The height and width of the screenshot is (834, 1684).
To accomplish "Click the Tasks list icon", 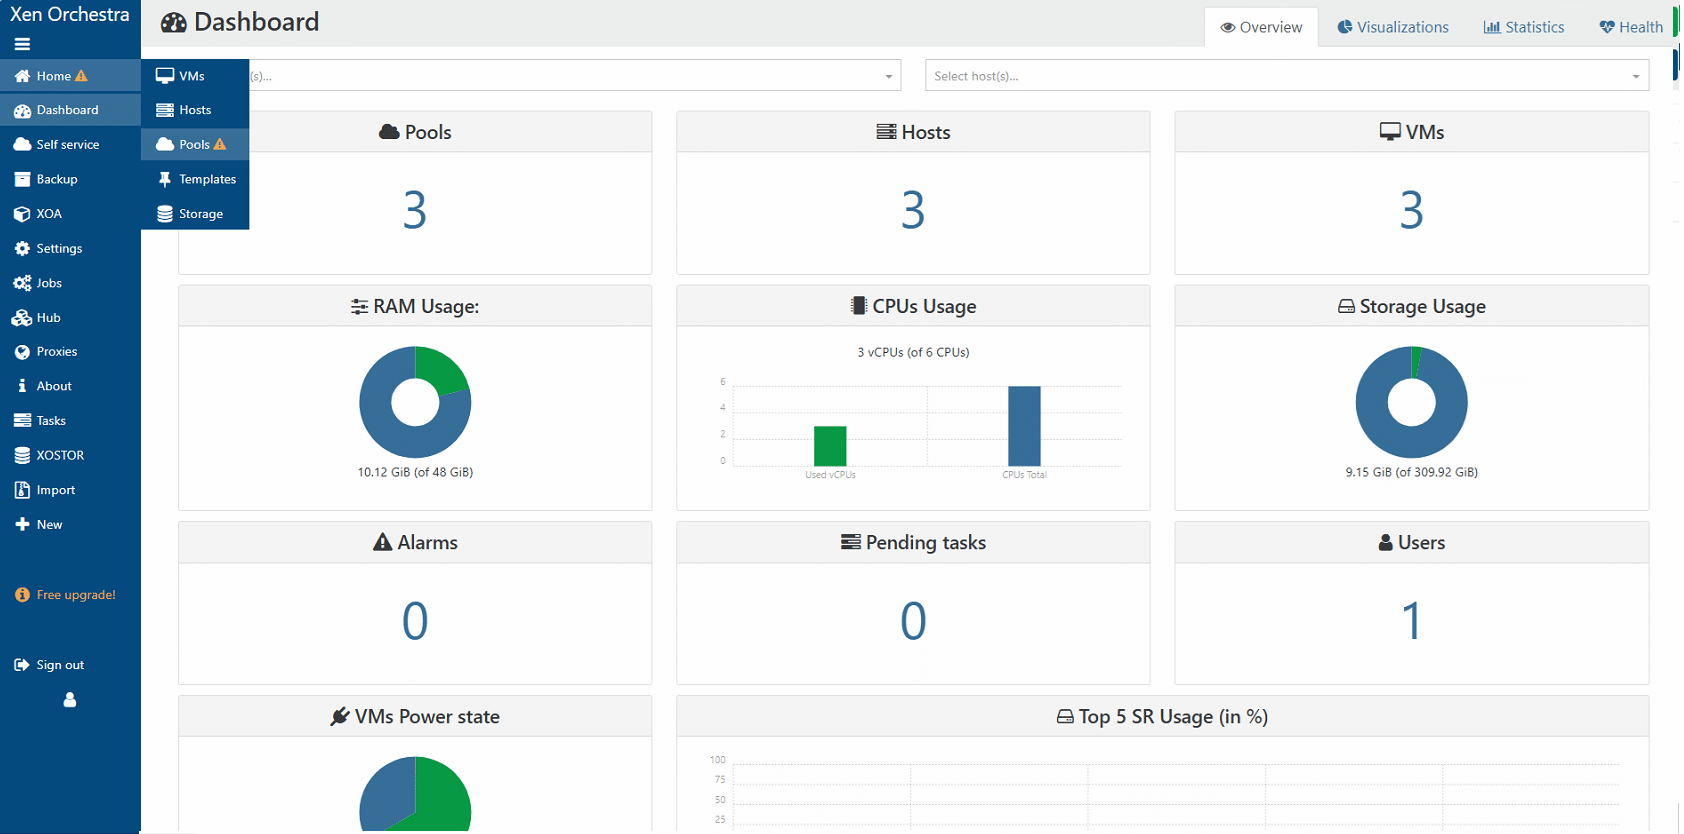I will point(22,421).
